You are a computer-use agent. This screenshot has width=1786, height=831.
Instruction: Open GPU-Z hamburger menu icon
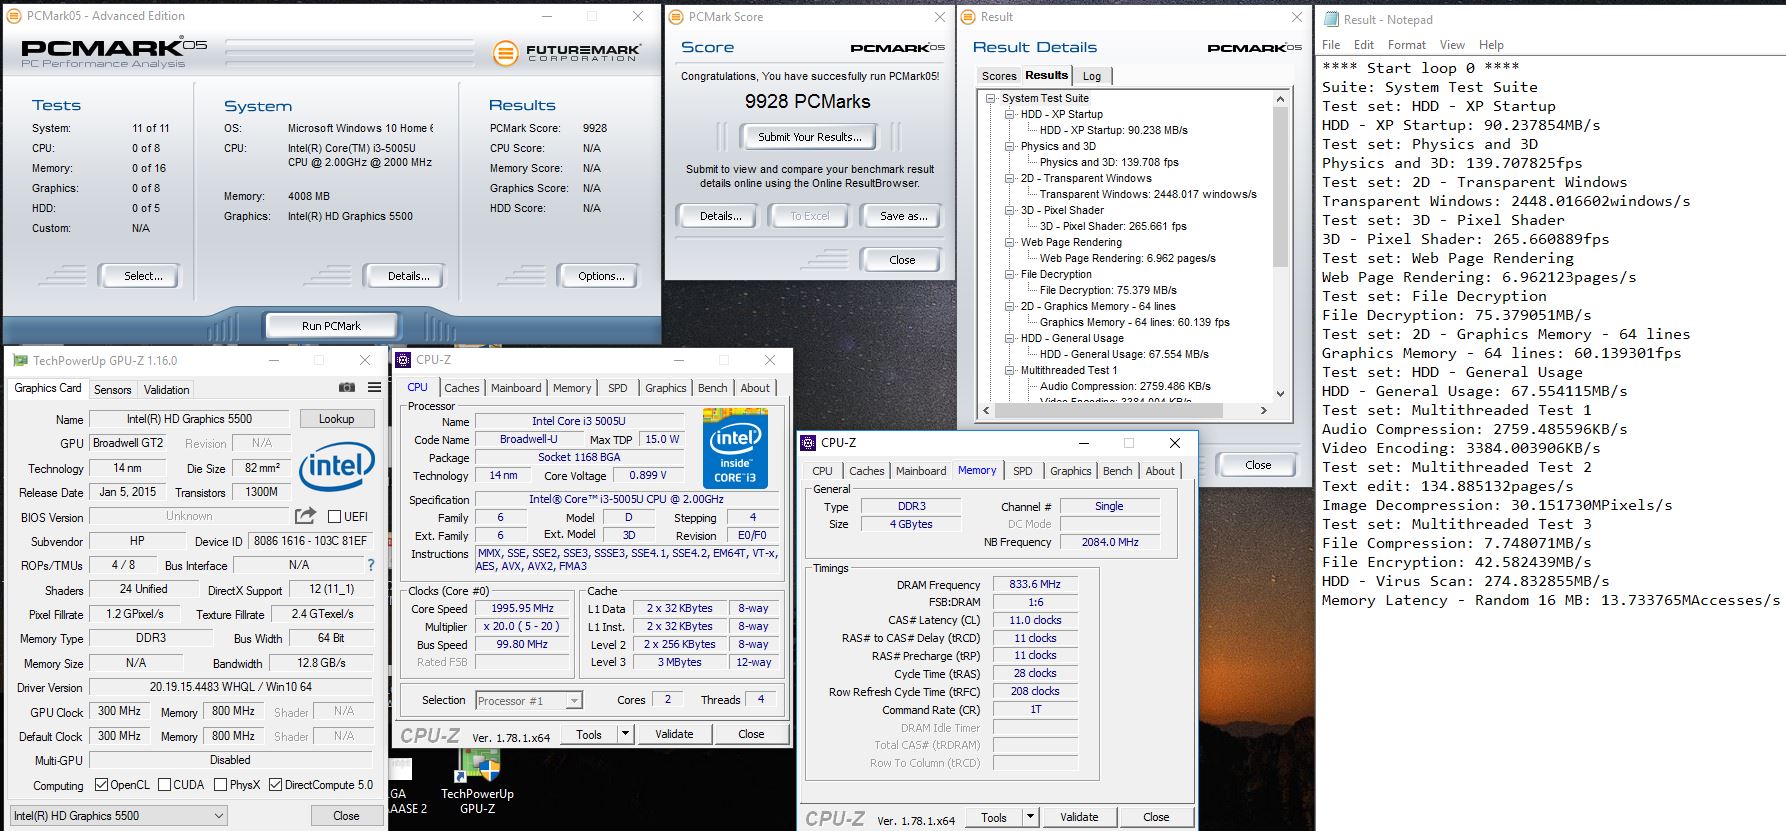point(374,388)
